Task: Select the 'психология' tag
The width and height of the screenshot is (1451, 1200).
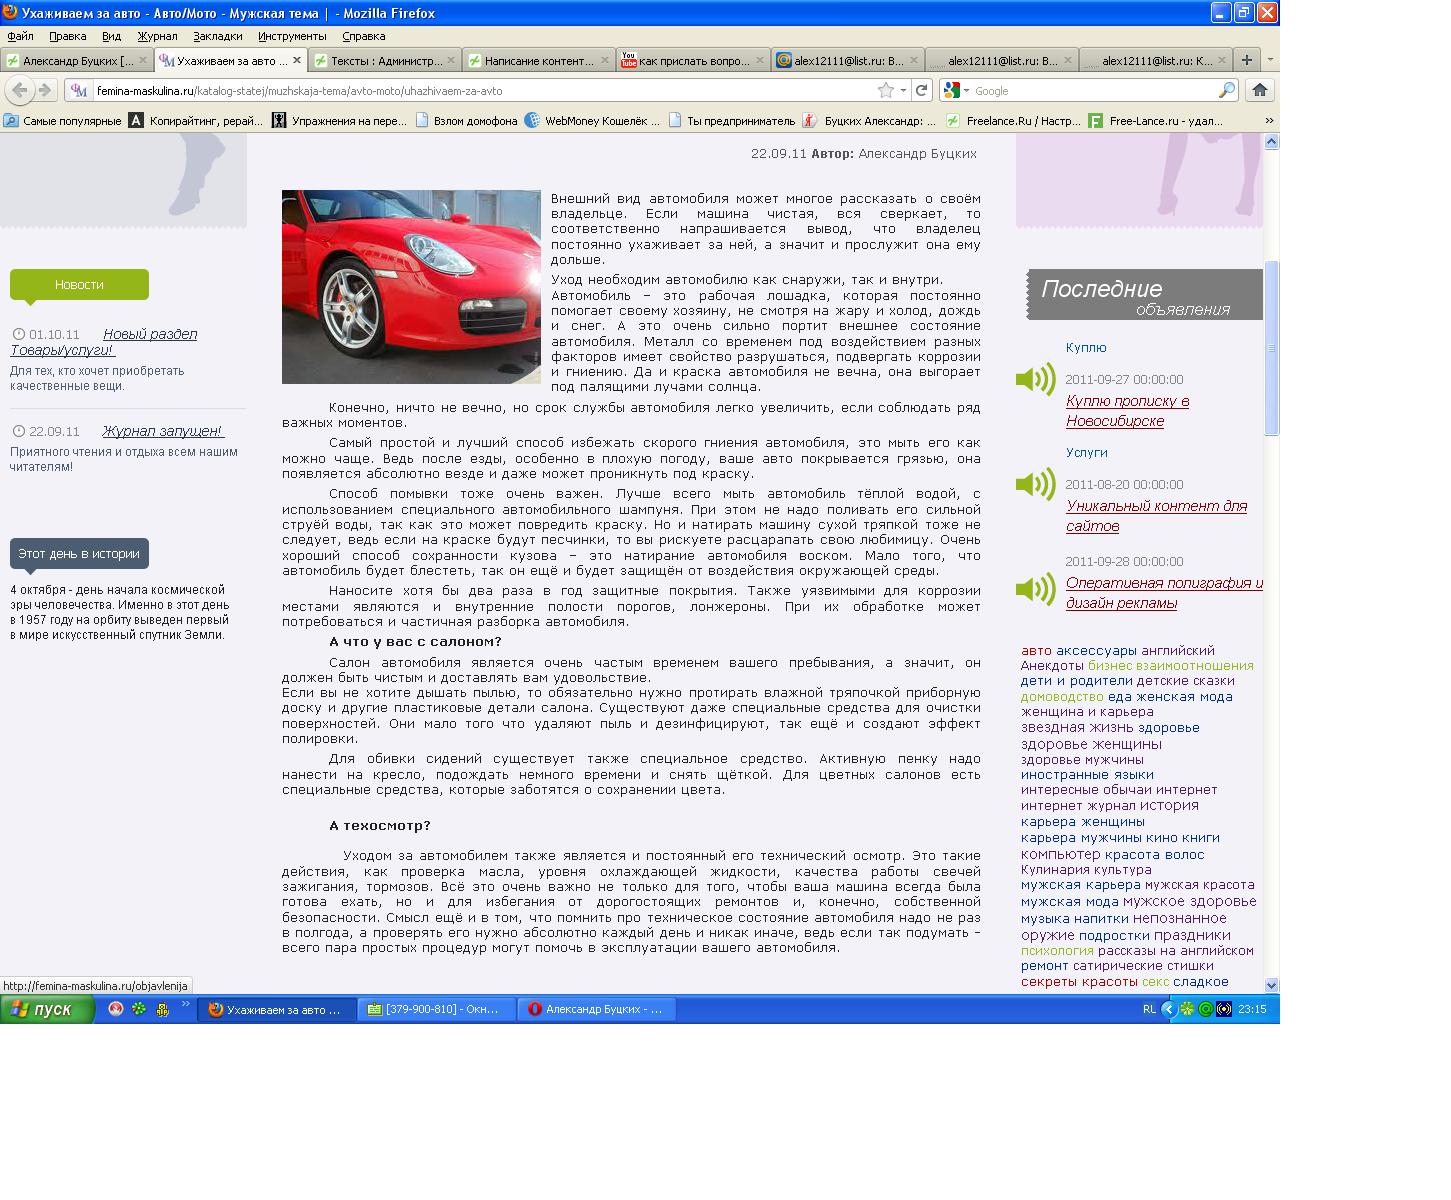Action: point(1057,951)
